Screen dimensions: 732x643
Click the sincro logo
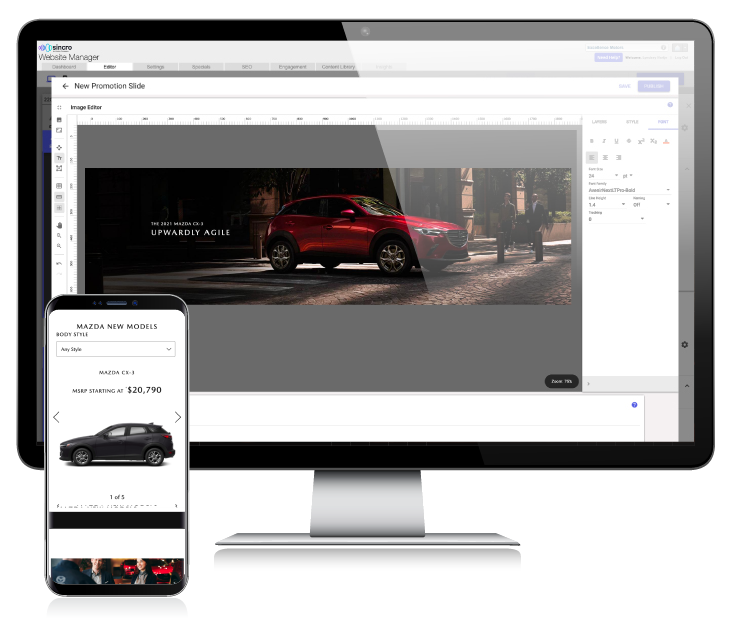(56, 48)
